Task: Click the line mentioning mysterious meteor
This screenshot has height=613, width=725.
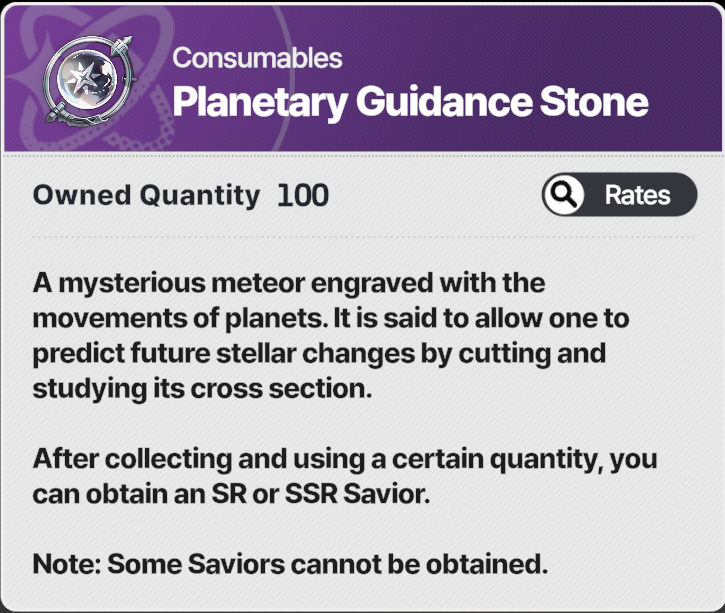Action: pos(289,283)
